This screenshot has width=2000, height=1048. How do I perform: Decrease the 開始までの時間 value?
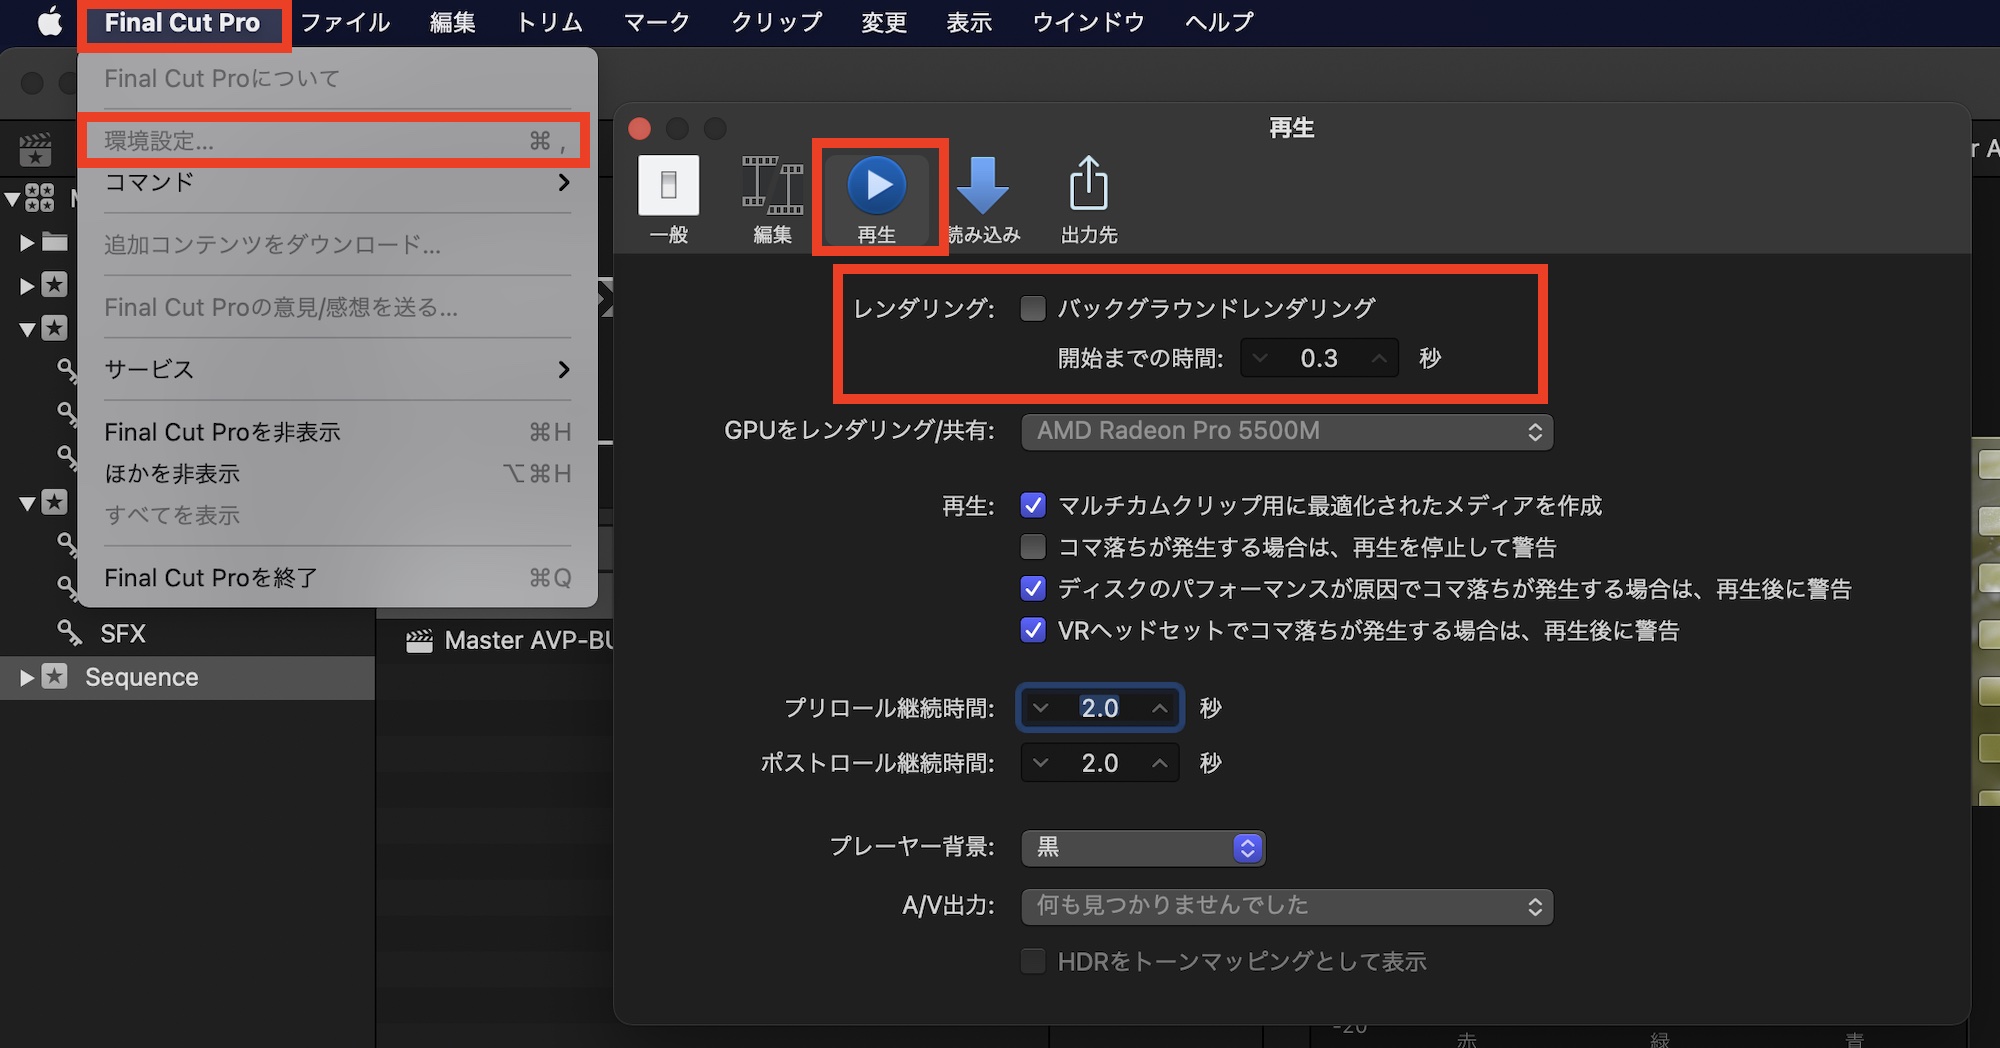[1260, 358]
